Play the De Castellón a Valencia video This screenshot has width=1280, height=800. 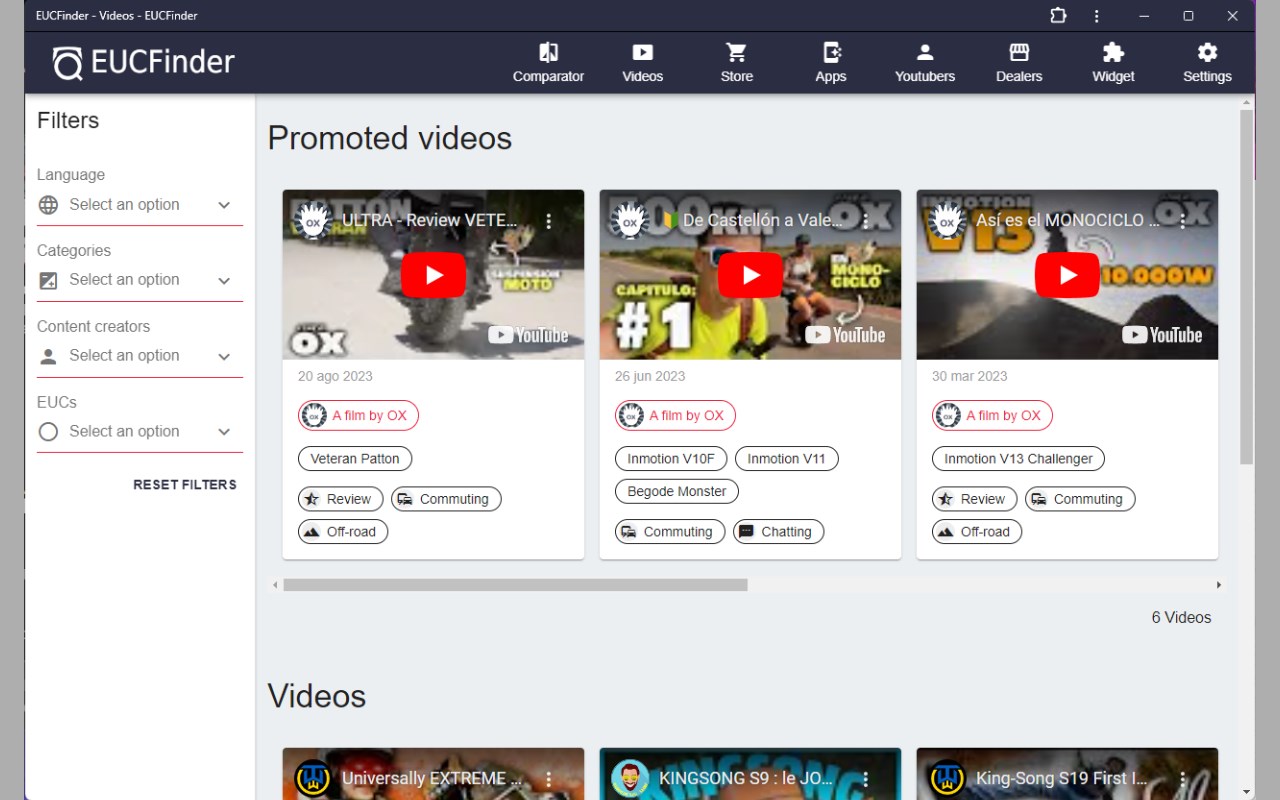pos(750,275)
